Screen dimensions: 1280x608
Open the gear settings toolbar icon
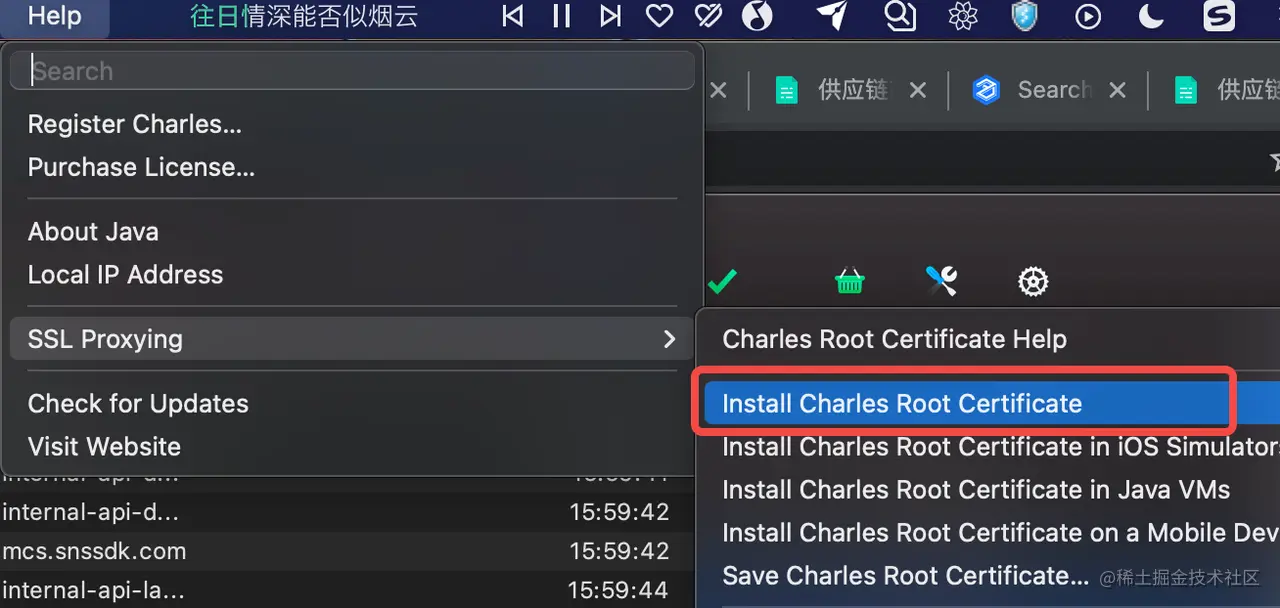1033,282
